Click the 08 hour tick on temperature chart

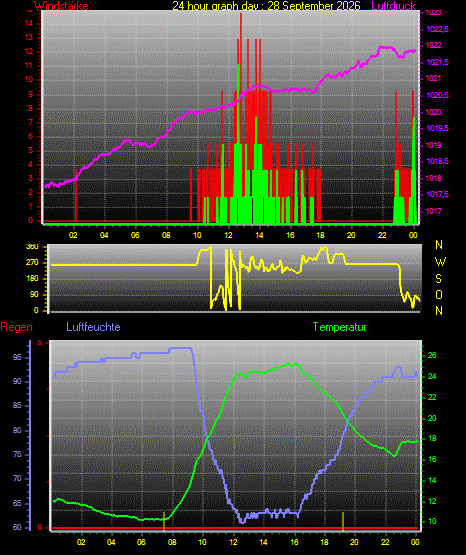pos(172,542)
